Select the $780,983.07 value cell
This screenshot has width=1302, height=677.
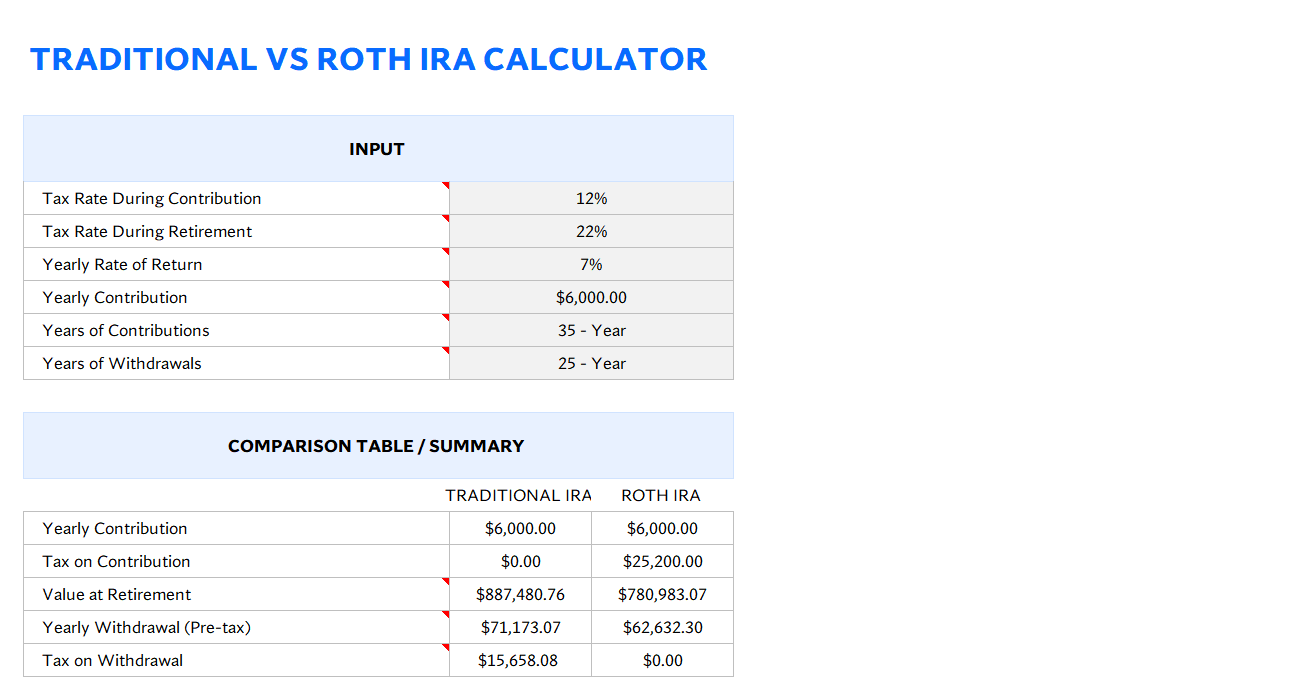click(662, 594)
